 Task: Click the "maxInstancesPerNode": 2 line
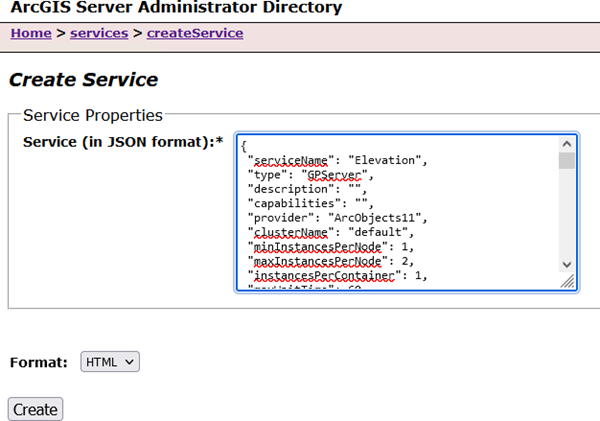point(331,261)
